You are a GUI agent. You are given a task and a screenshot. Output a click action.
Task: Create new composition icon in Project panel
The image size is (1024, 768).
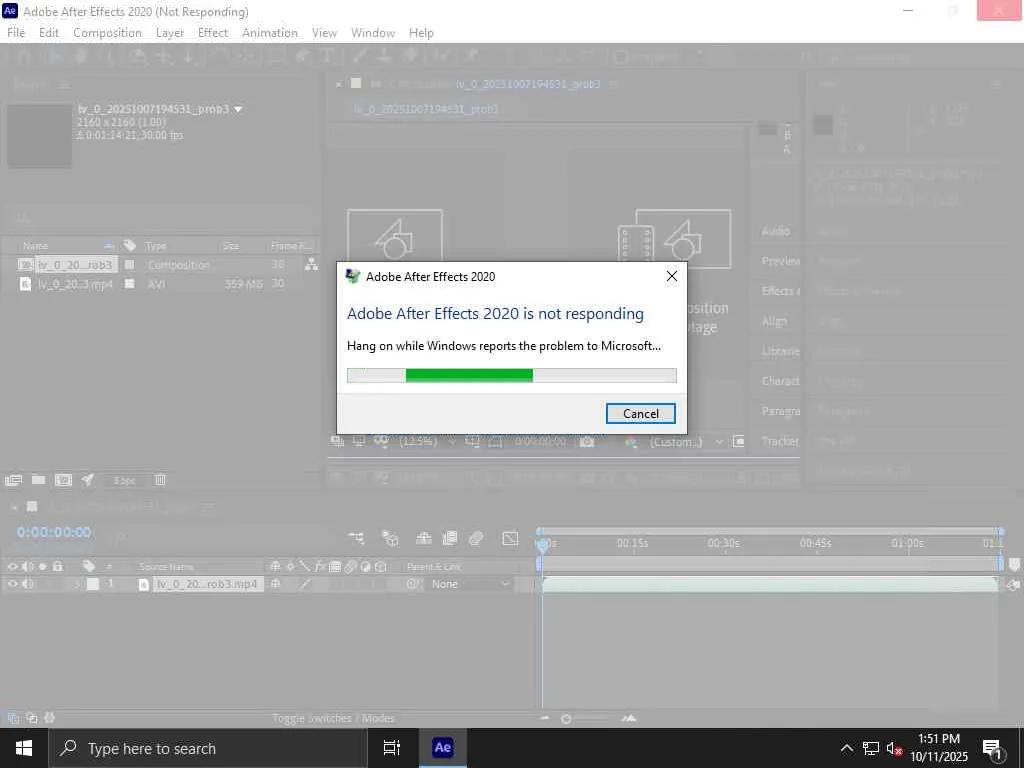point(63,480)
